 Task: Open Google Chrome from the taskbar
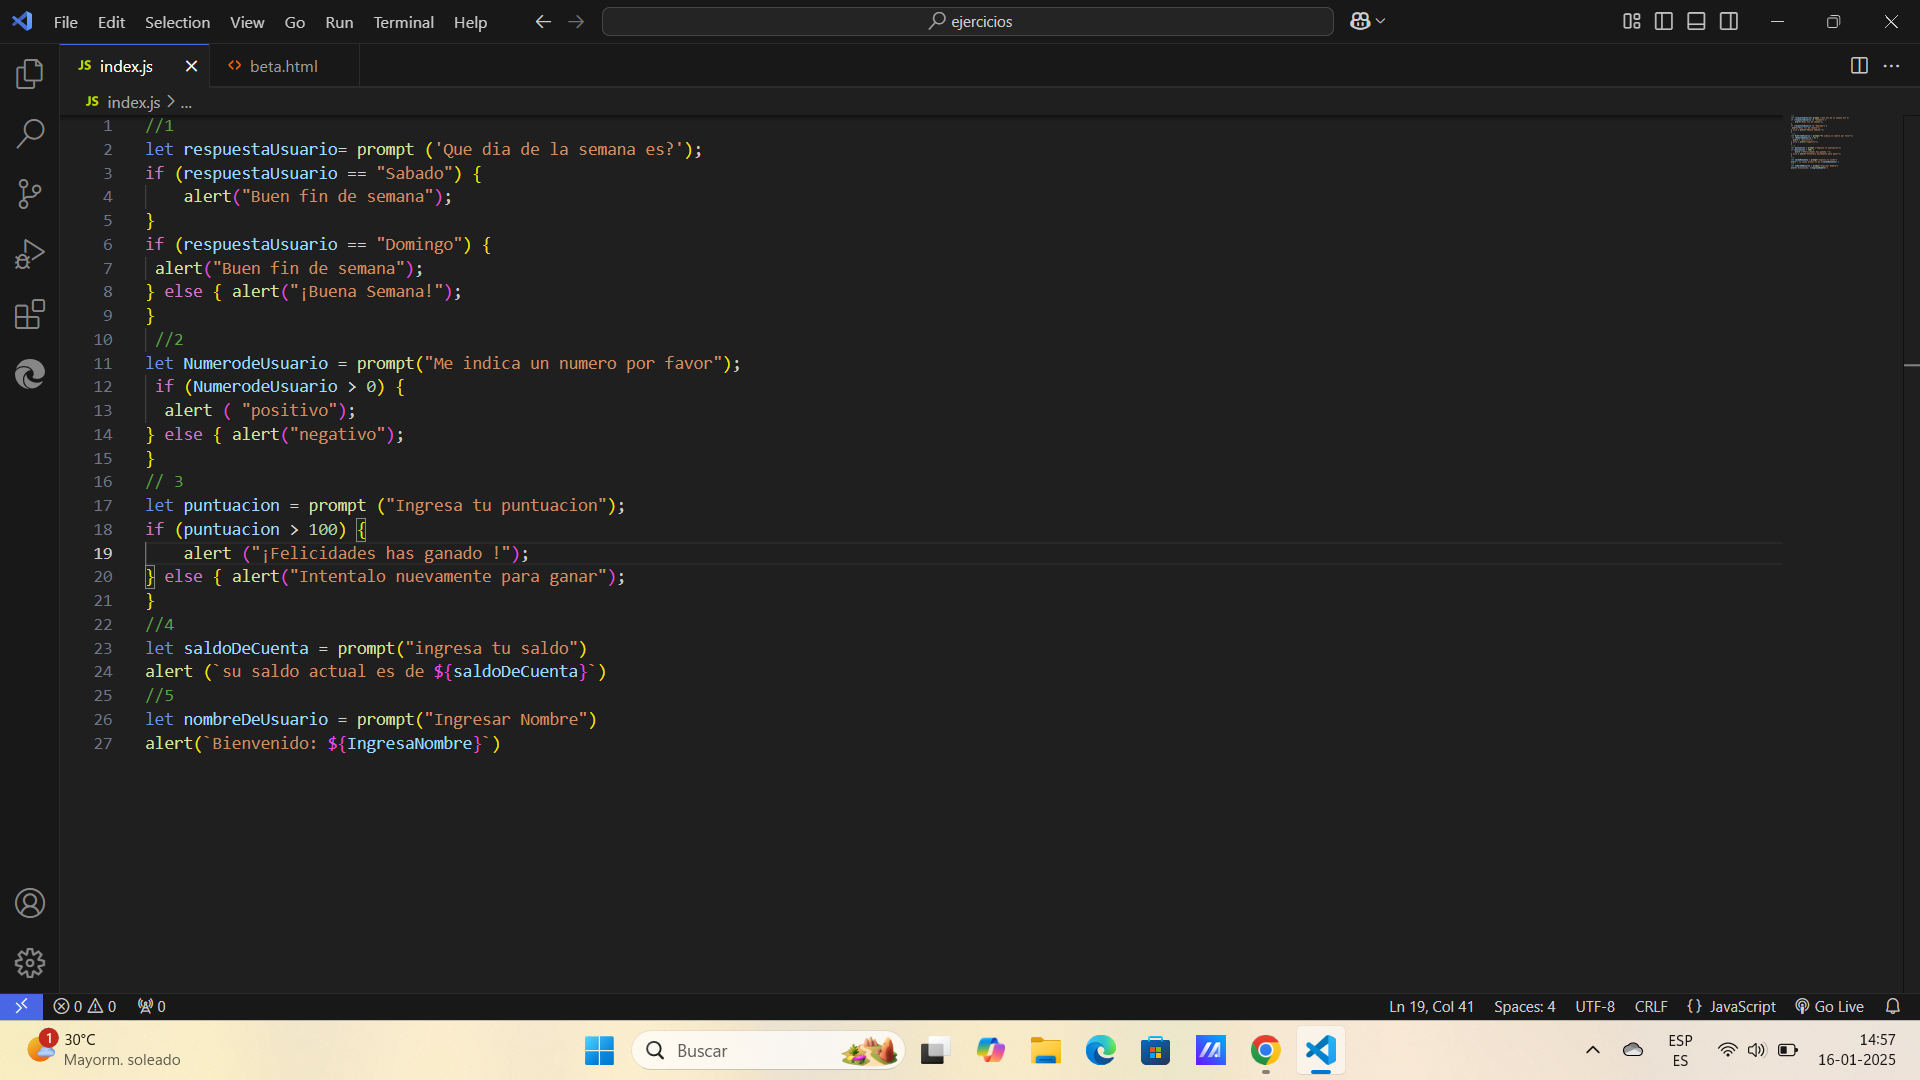coord(1265,1050)
